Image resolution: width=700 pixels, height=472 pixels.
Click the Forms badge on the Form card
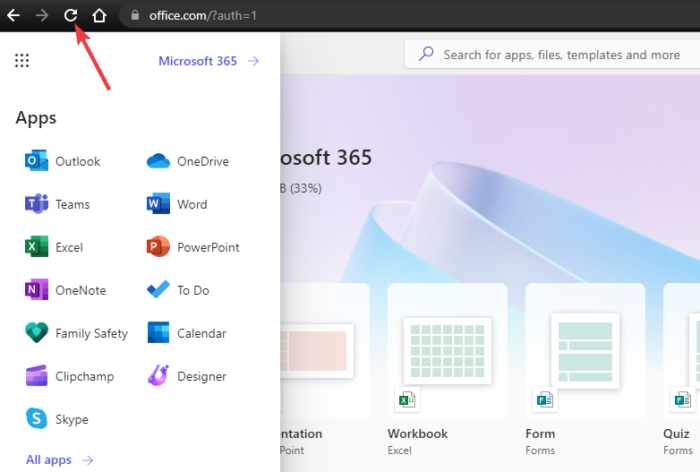(x=545, y=400)
